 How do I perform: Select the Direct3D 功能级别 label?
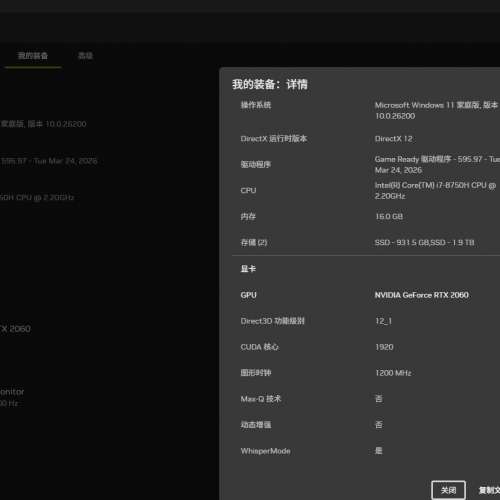click(x=273, y=321)
